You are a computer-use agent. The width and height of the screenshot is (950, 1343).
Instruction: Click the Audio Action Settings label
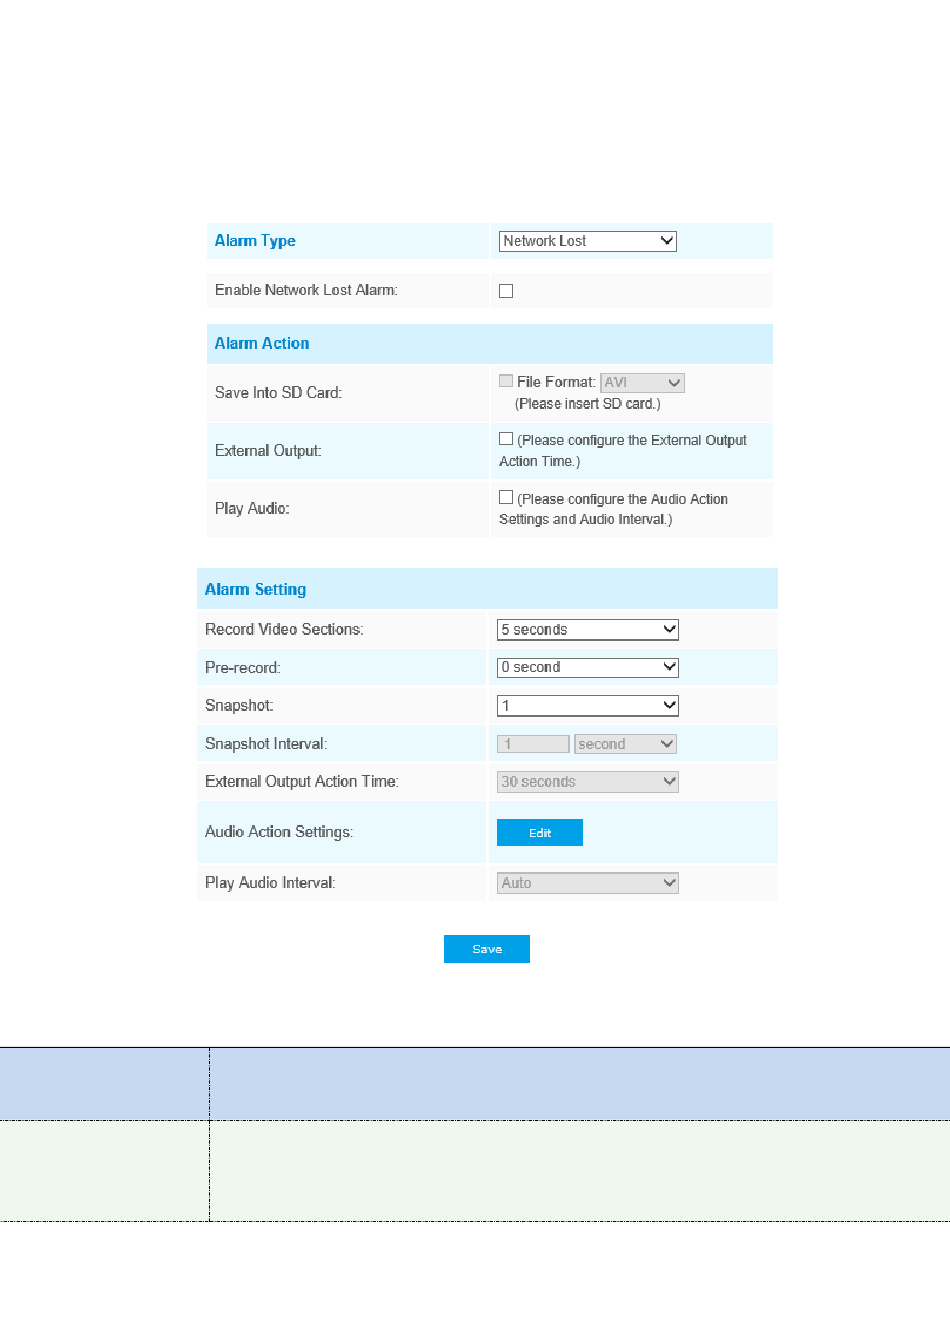(x=279, y=832)
